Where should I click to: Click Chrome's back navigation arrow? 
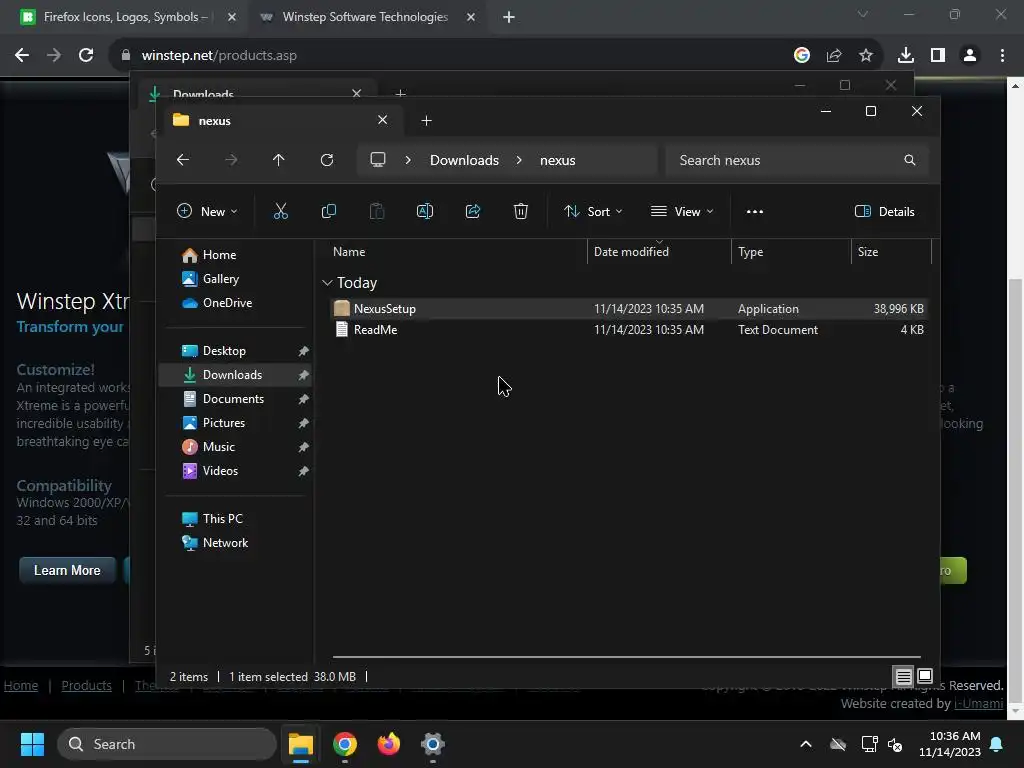[22, 56]
